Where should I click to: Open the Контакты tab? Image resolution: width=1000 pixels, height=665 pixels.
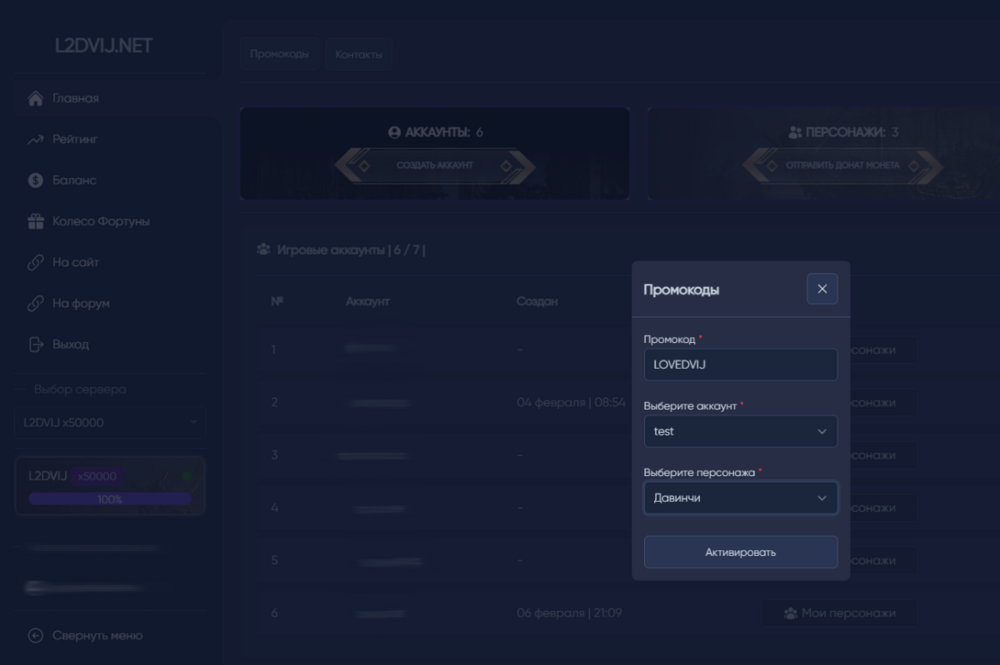coord(359,54)
